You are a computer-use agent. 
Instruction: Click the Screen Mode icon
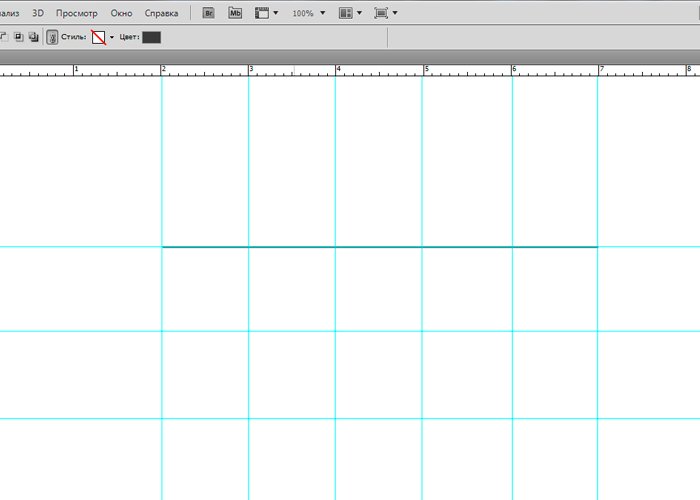click(x=380, y=14)
